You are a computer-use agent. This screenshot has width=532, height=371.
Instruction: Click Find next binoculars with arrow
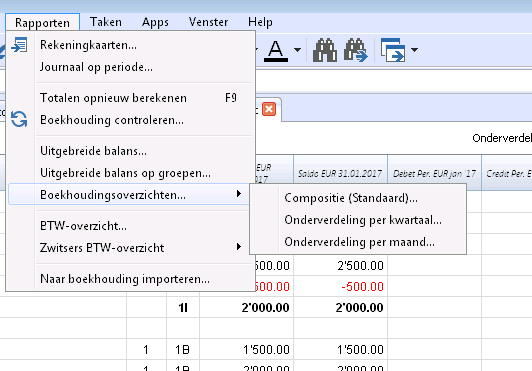(x=356, y=50)
